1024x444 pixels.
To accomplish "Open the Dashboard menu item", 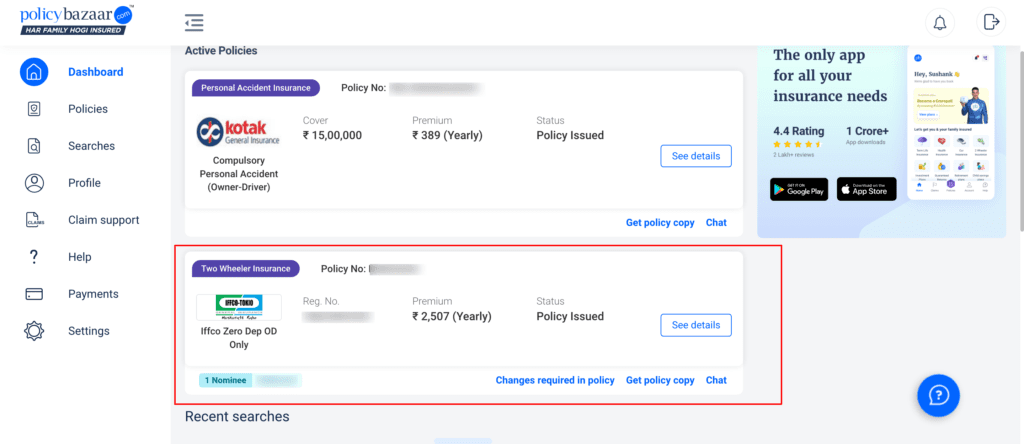I will 95,72.
